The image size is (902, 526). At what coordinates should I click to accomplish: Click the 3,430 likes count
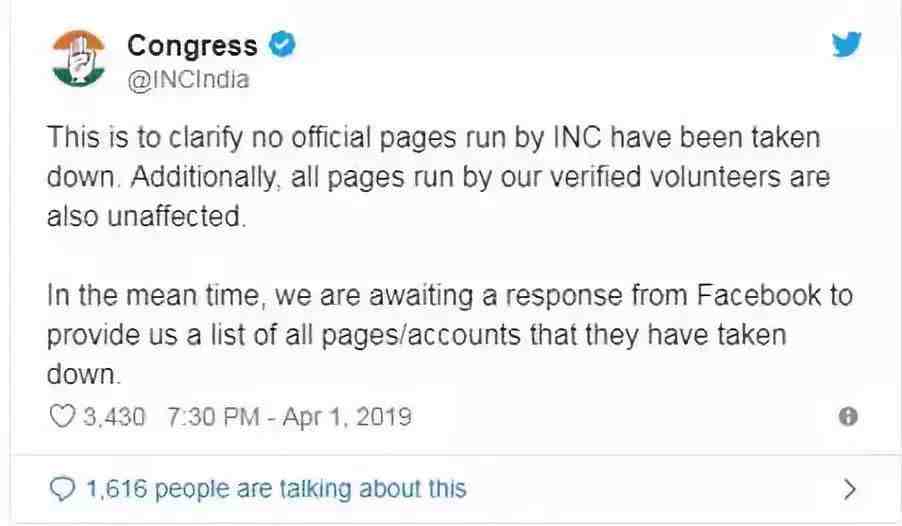tap(114, 417)
